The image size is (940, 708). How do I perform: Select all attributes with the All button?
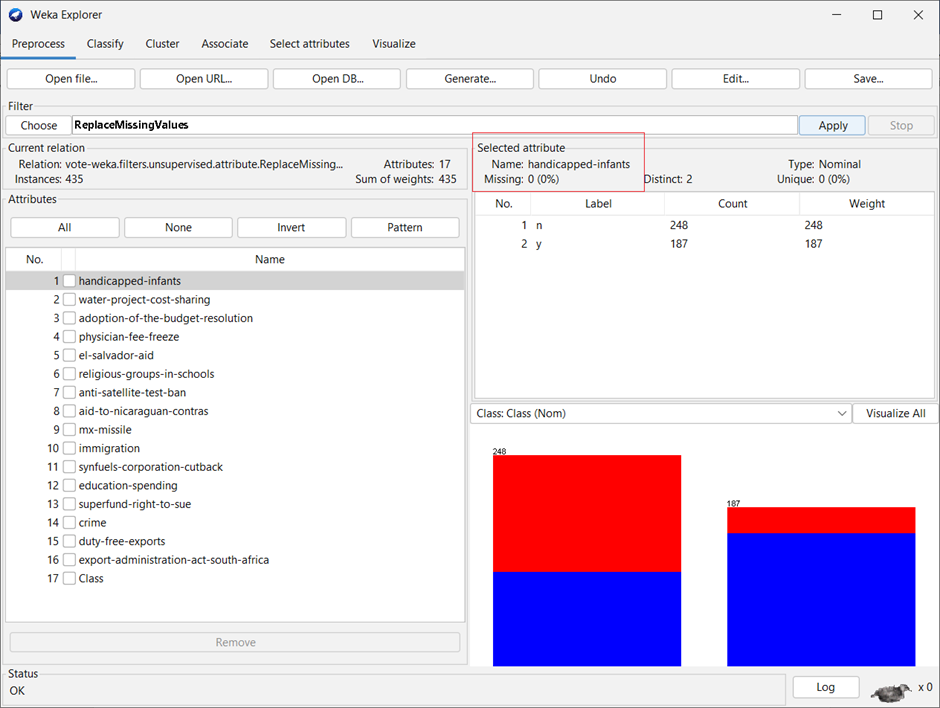pos(64,227)
